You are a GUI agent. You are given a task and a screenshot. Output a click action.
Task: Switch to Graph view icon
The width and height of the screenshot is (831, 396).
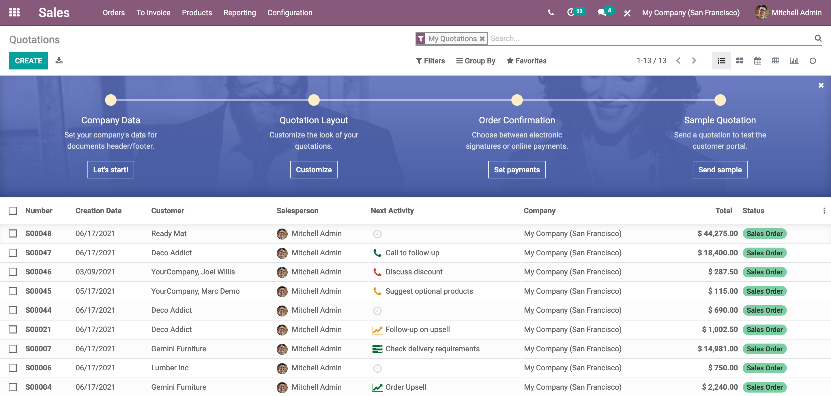pos(793,61)
